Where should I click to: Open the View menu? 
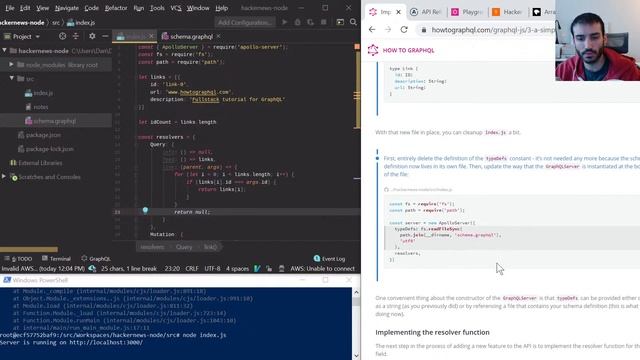42,8
